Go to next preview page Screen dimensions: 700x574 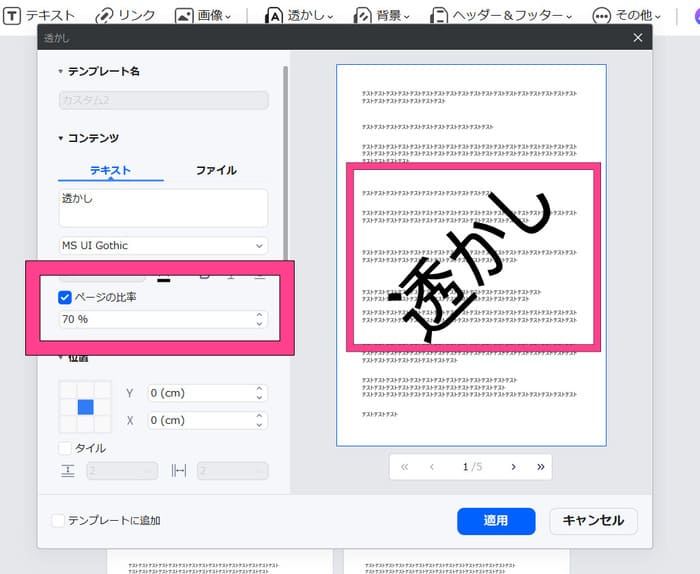[x=513, y=467]
